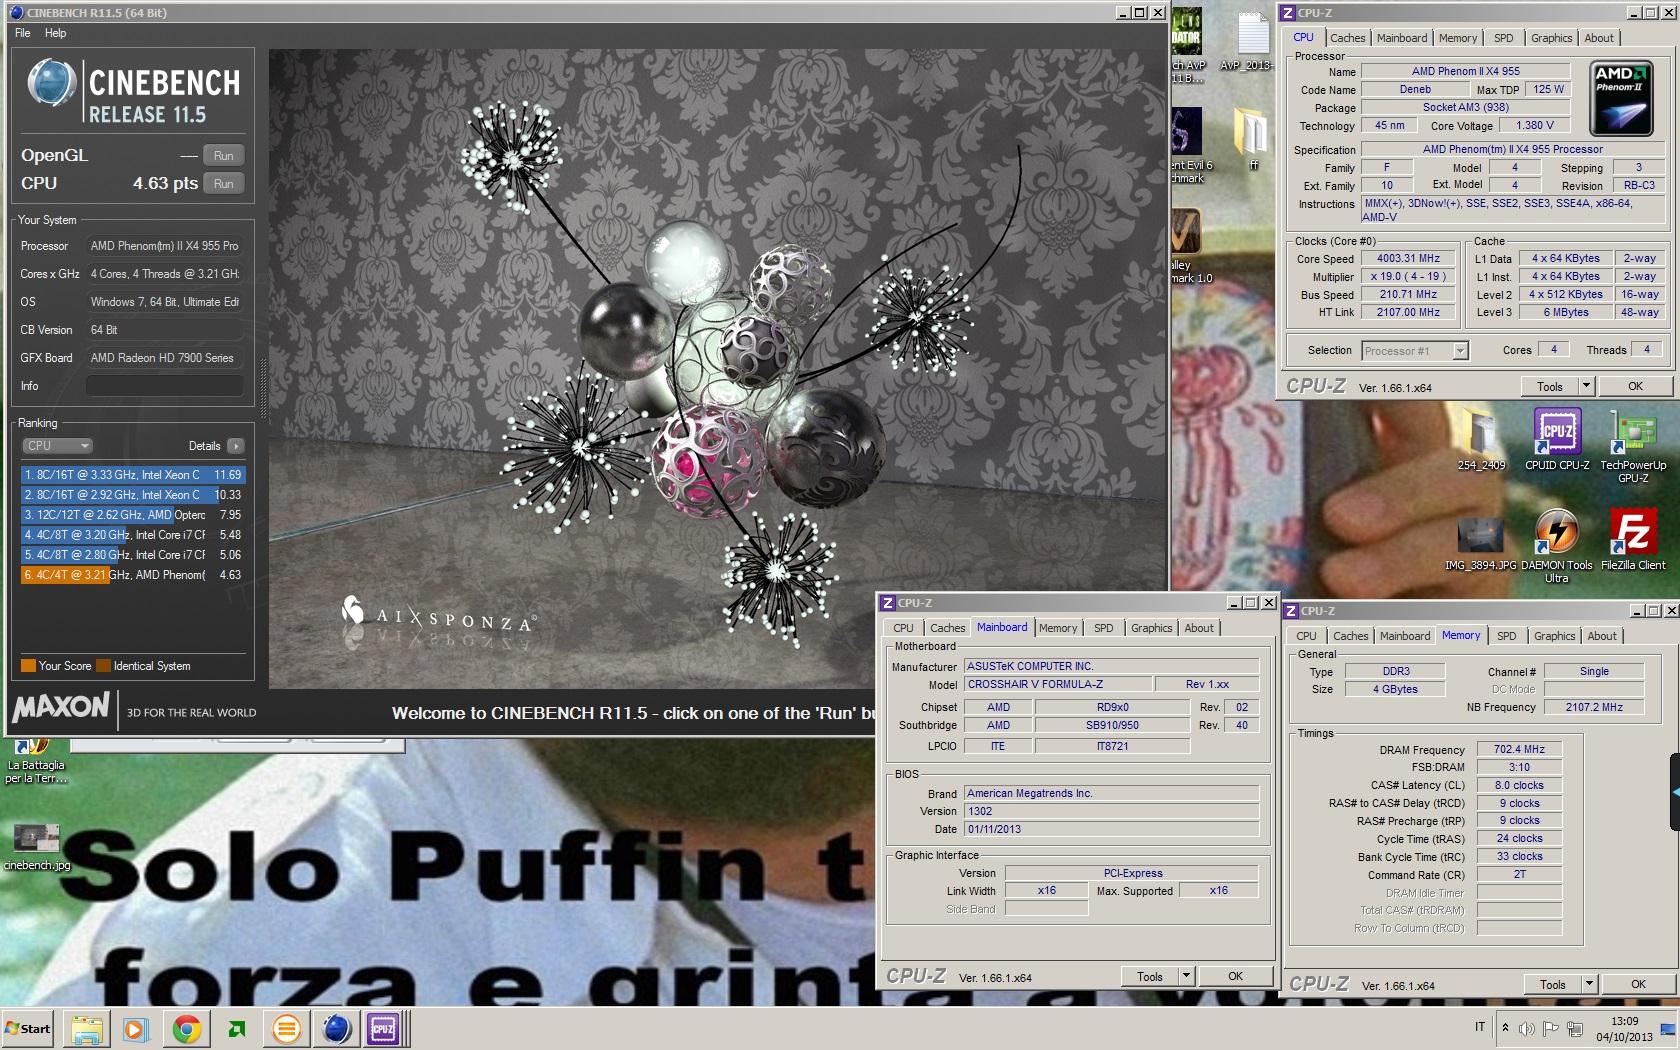Expand Tools dropdown arrow in Mainboard CPU-Z window

point(1186,976)
